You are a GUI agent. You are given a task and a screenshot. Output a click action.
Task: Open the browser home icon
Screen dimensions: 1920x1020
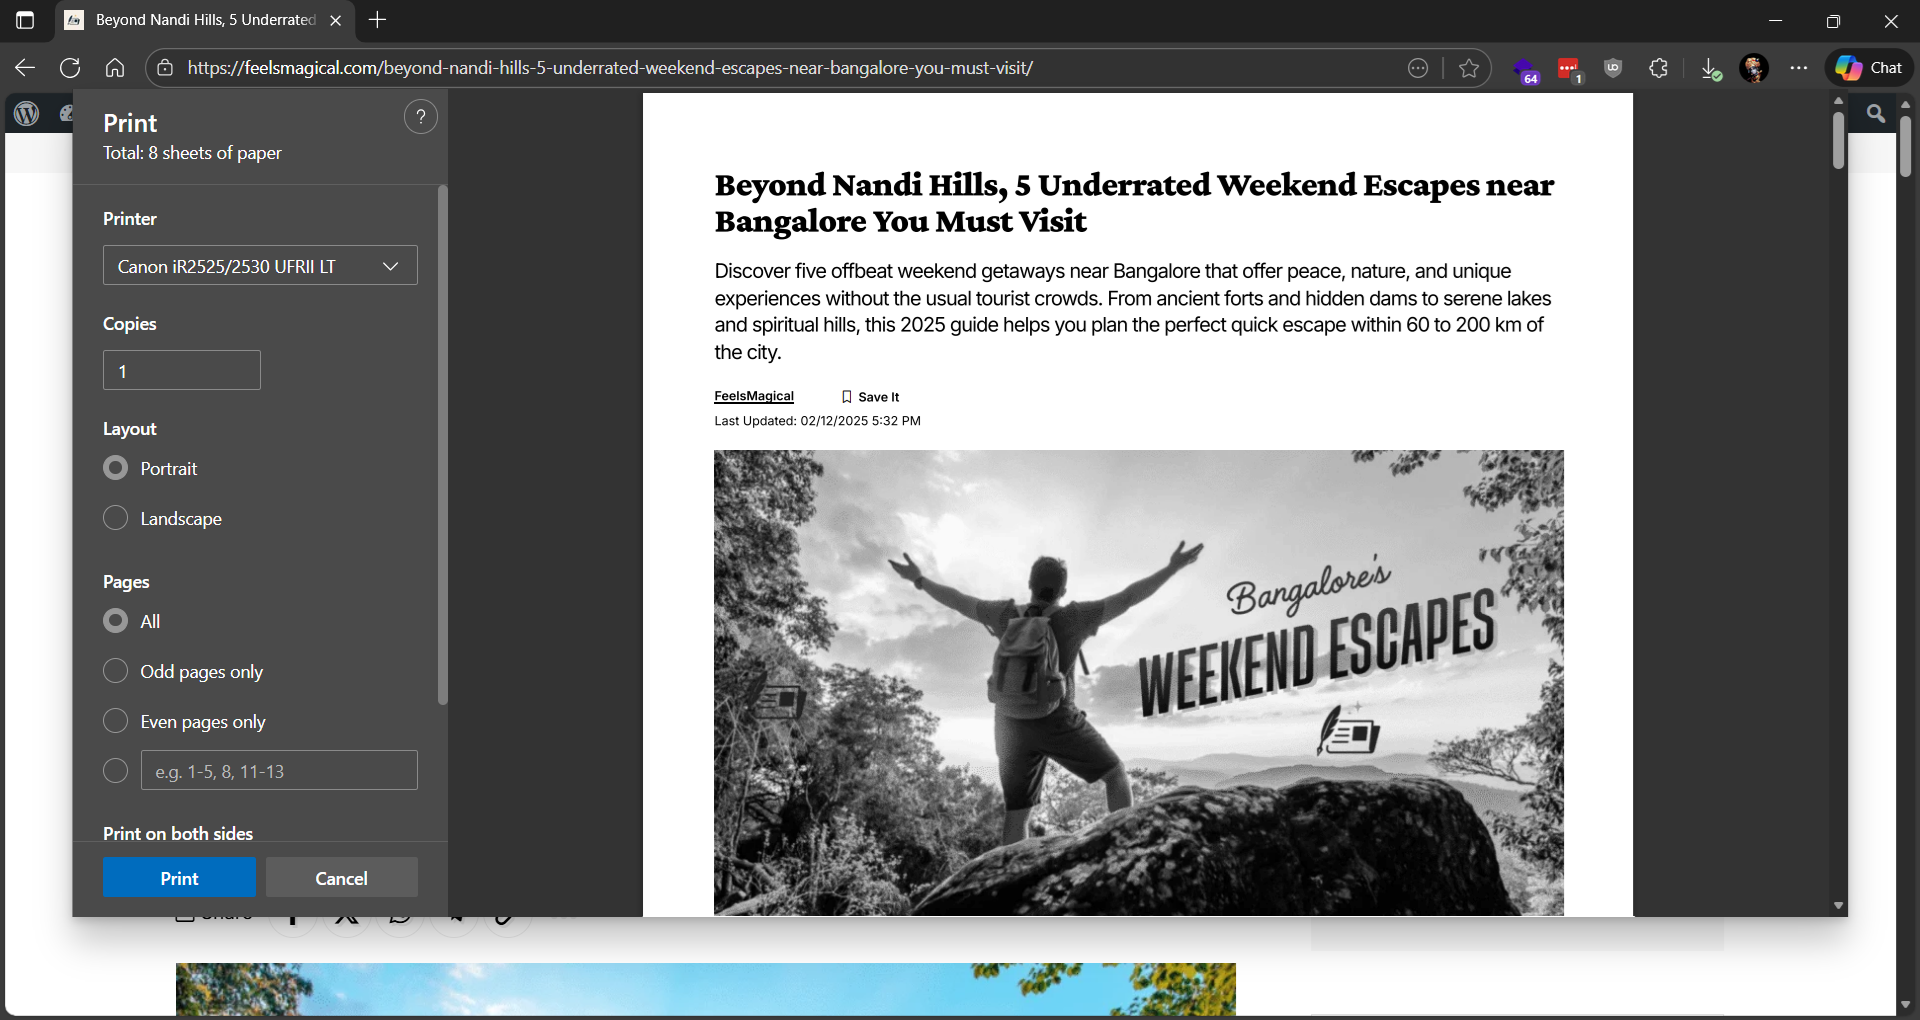pyautogui.click(x=115, y=68)
